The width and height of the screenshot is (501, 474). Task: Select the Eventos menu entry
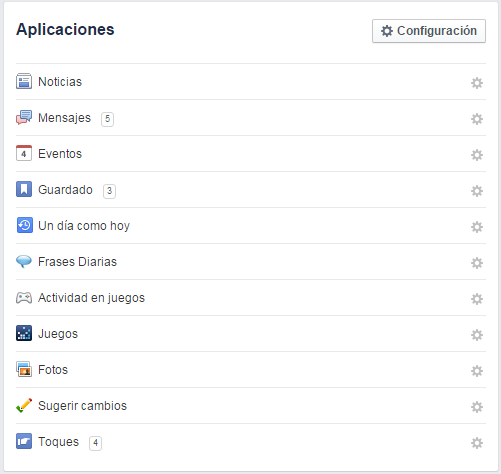point(60,154)
